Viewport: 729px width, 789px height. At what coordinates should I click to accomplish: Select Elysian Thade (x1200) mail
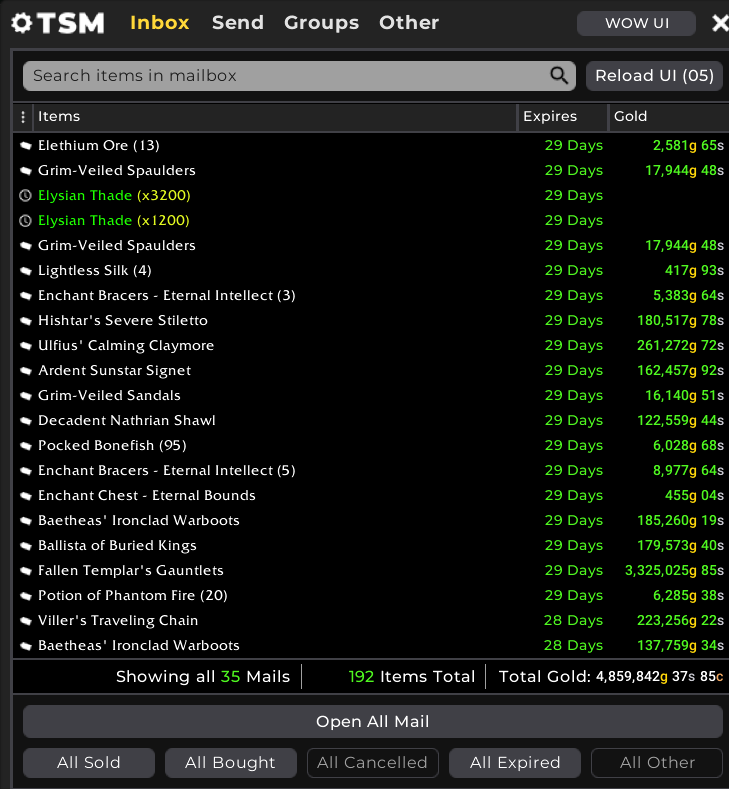(x=371, y=220)
